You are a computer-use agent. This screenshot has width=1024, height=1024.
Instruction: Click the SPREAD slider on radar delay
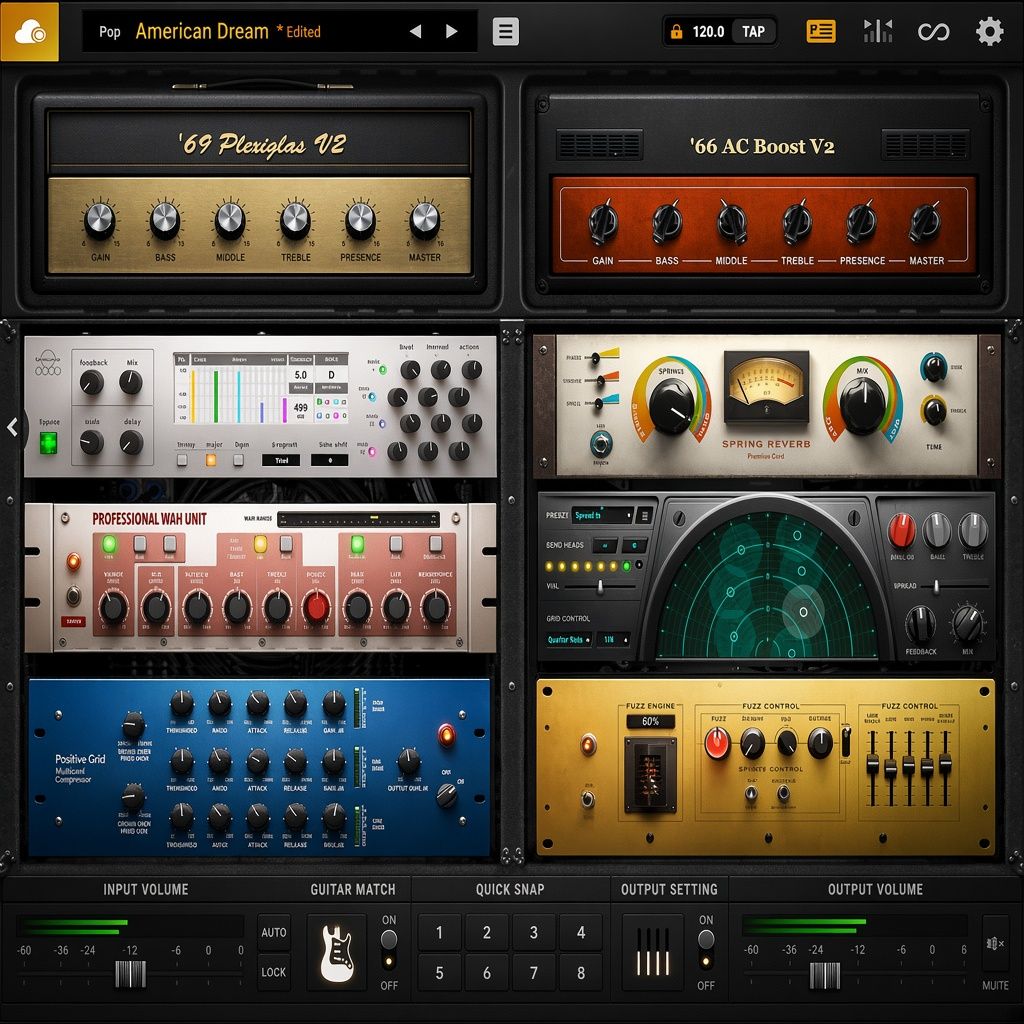pos(936,586)
